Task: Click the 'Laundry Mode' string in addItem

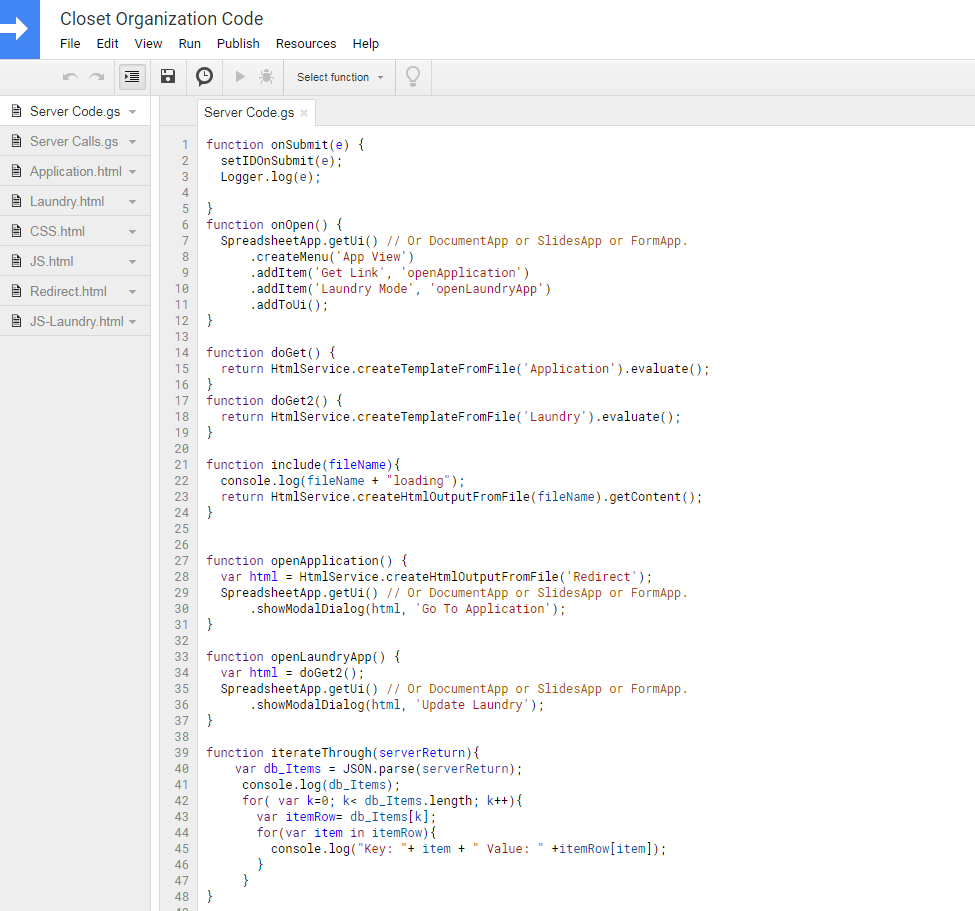Action: pyautogui.click(x=364, y=289)
